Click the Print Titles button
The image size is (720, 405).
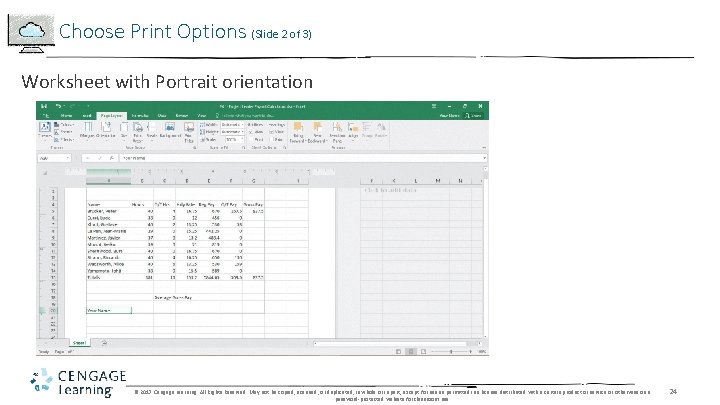189,133
